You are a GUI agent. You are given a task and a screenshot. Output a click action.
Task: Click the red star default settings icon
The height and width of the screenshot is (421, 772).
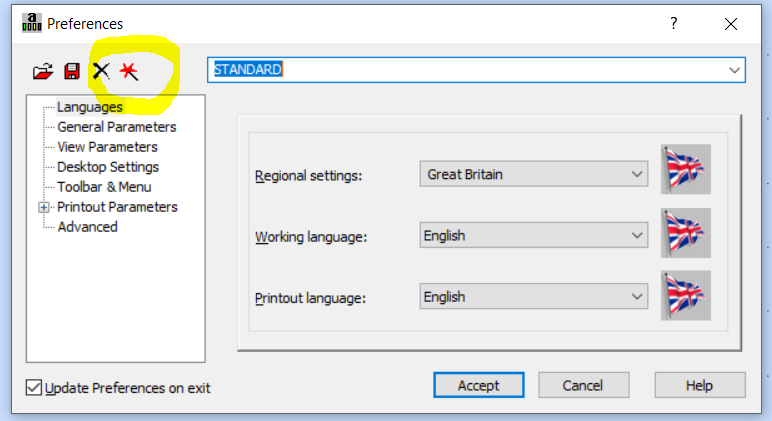pos(129,71)
